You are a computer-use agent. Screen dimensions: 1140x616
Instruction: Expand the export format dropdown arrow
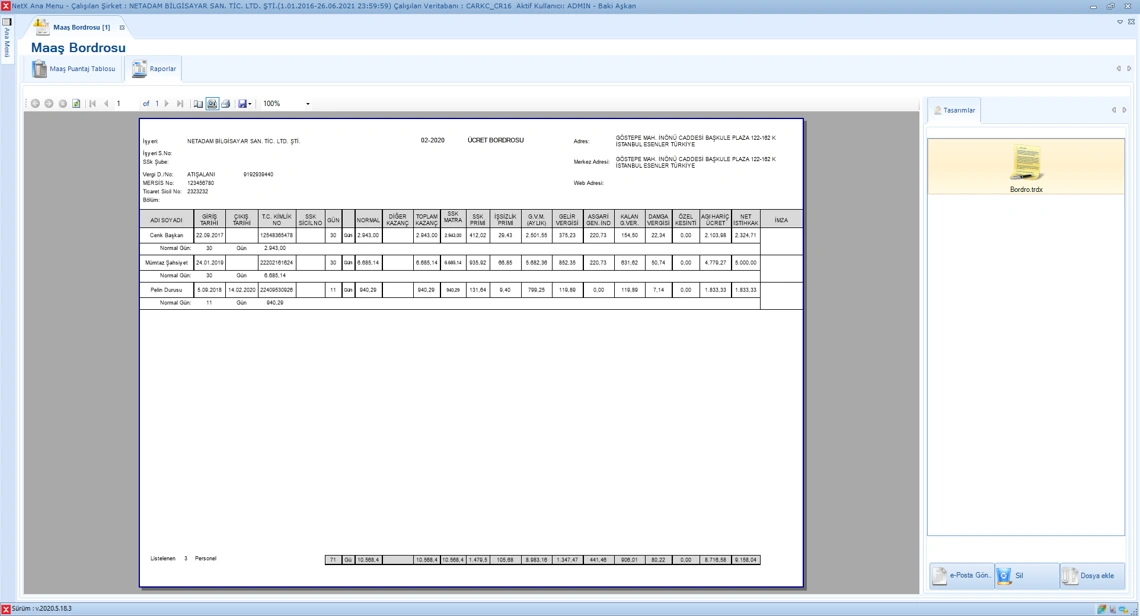tap(250, 104)
